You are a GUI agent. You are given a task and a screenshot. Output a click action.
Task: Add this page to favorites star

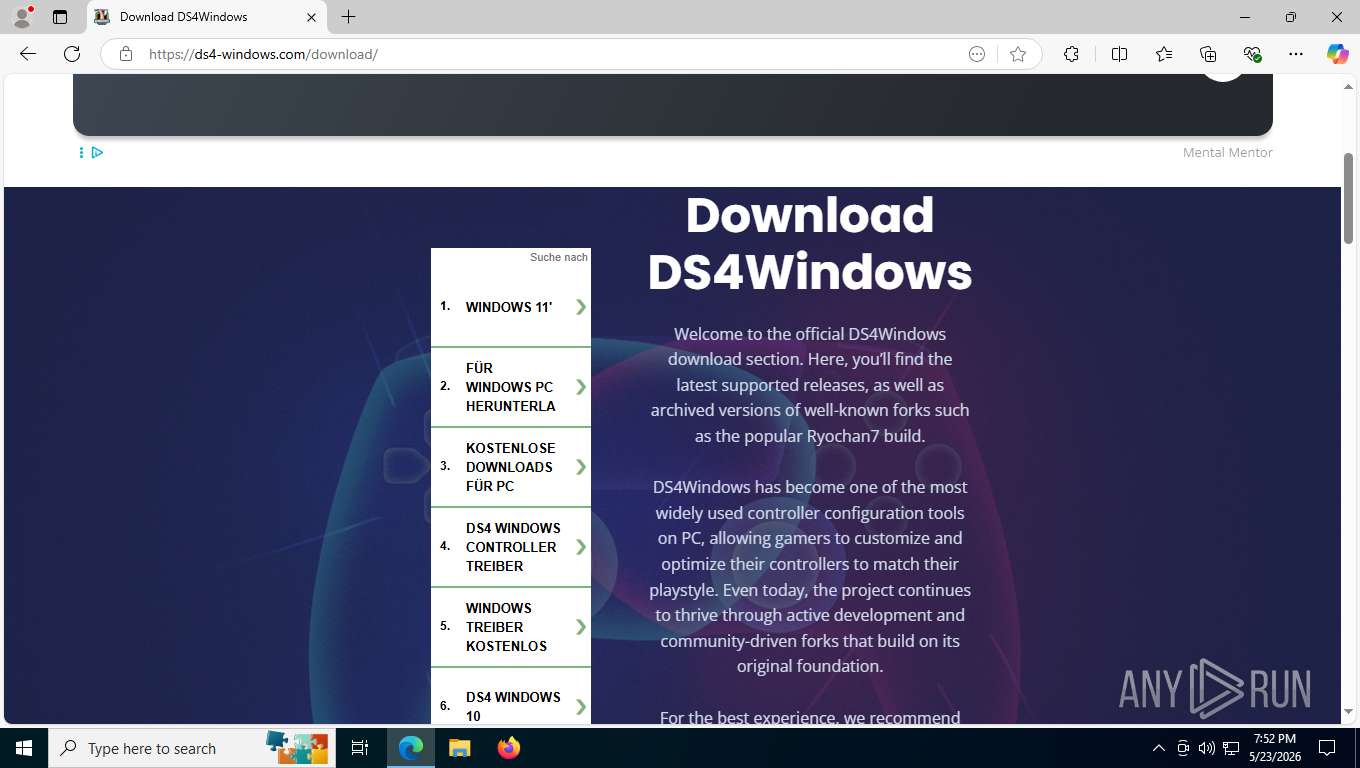click(x=1018, y=54)
